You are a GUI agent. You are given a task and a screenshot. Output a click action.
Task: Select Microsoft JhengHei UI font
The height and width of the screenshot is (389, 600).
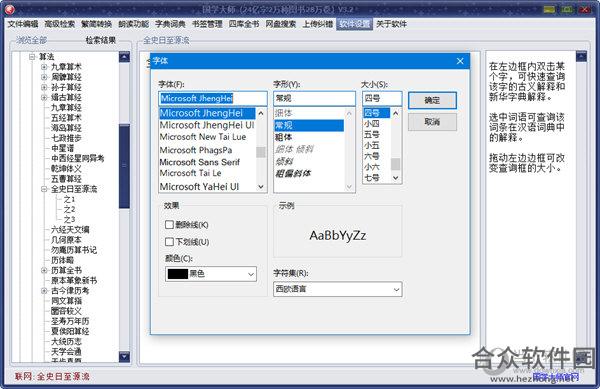(x=207, y=125)
